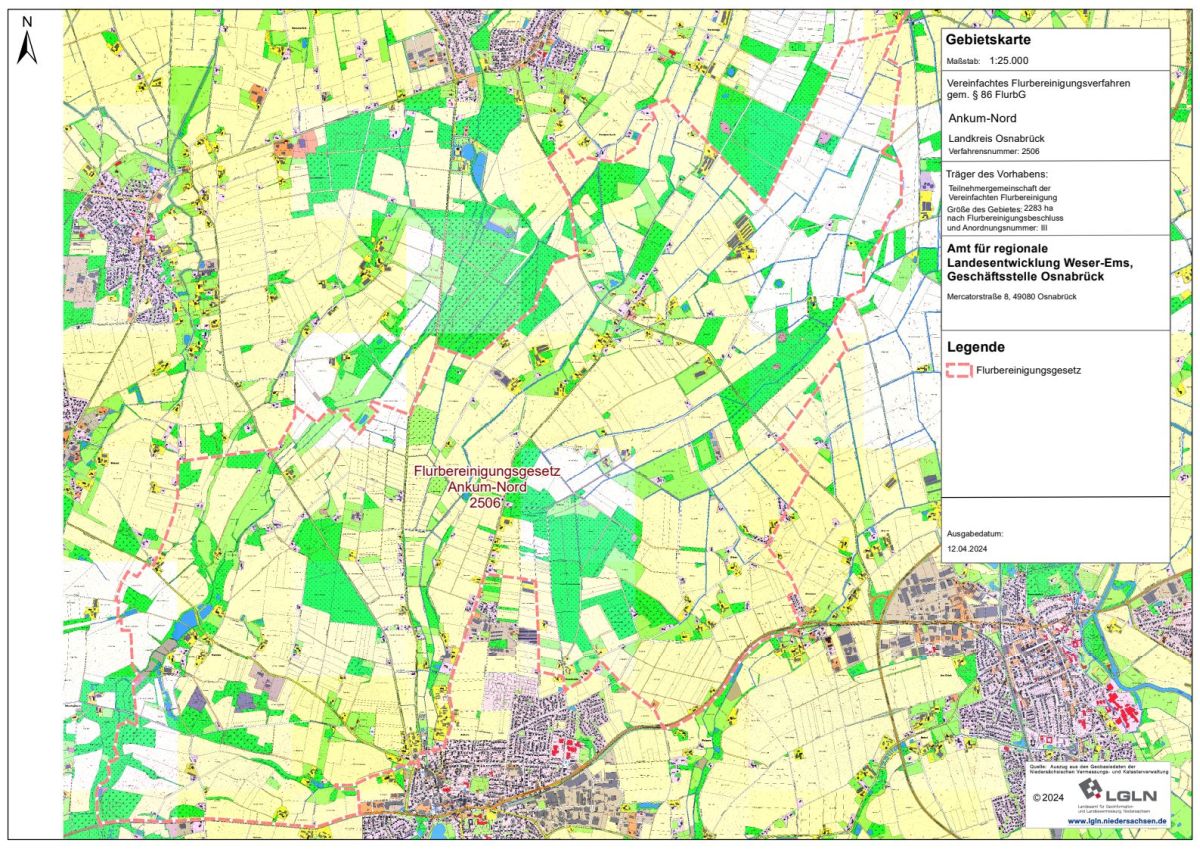Click the Ausgabedatum label
The height and width of the screenshot is (849, 1200).
click(974, 534)
